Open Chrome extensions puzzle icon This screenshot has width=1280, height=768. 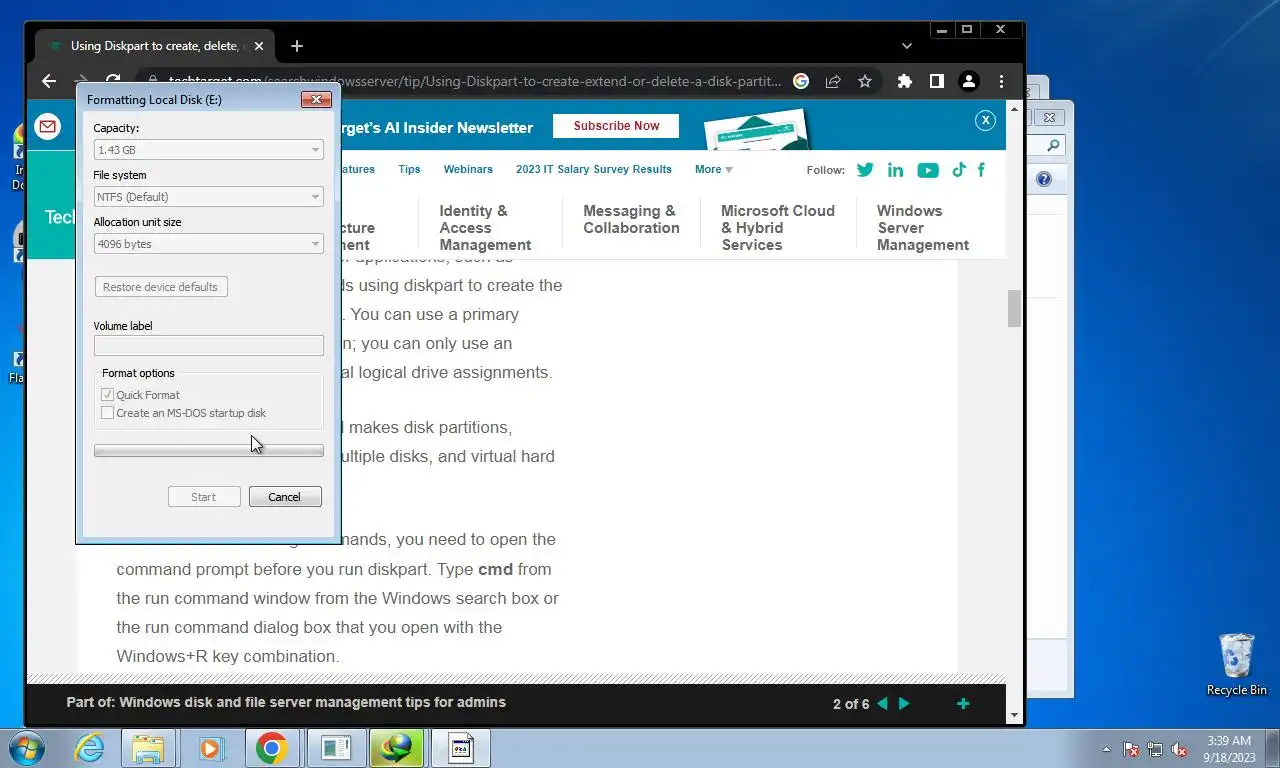(905, 82)
